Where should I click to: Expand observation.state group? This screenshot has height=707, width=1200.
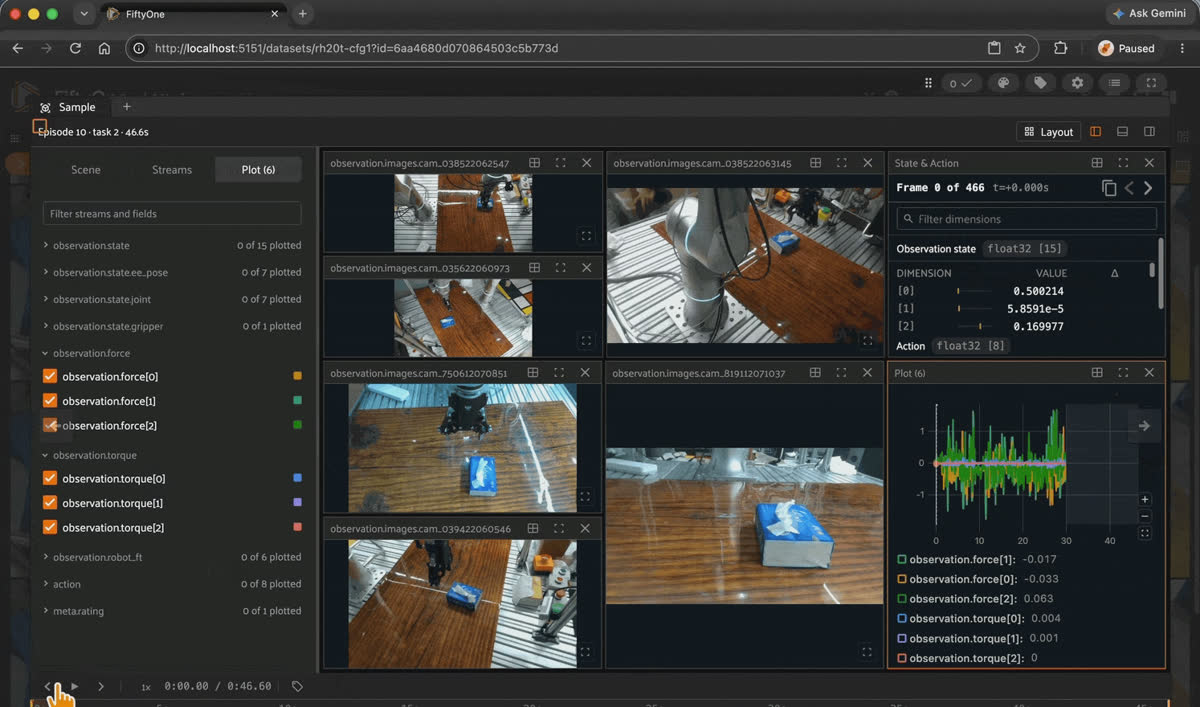click(172, 245)
